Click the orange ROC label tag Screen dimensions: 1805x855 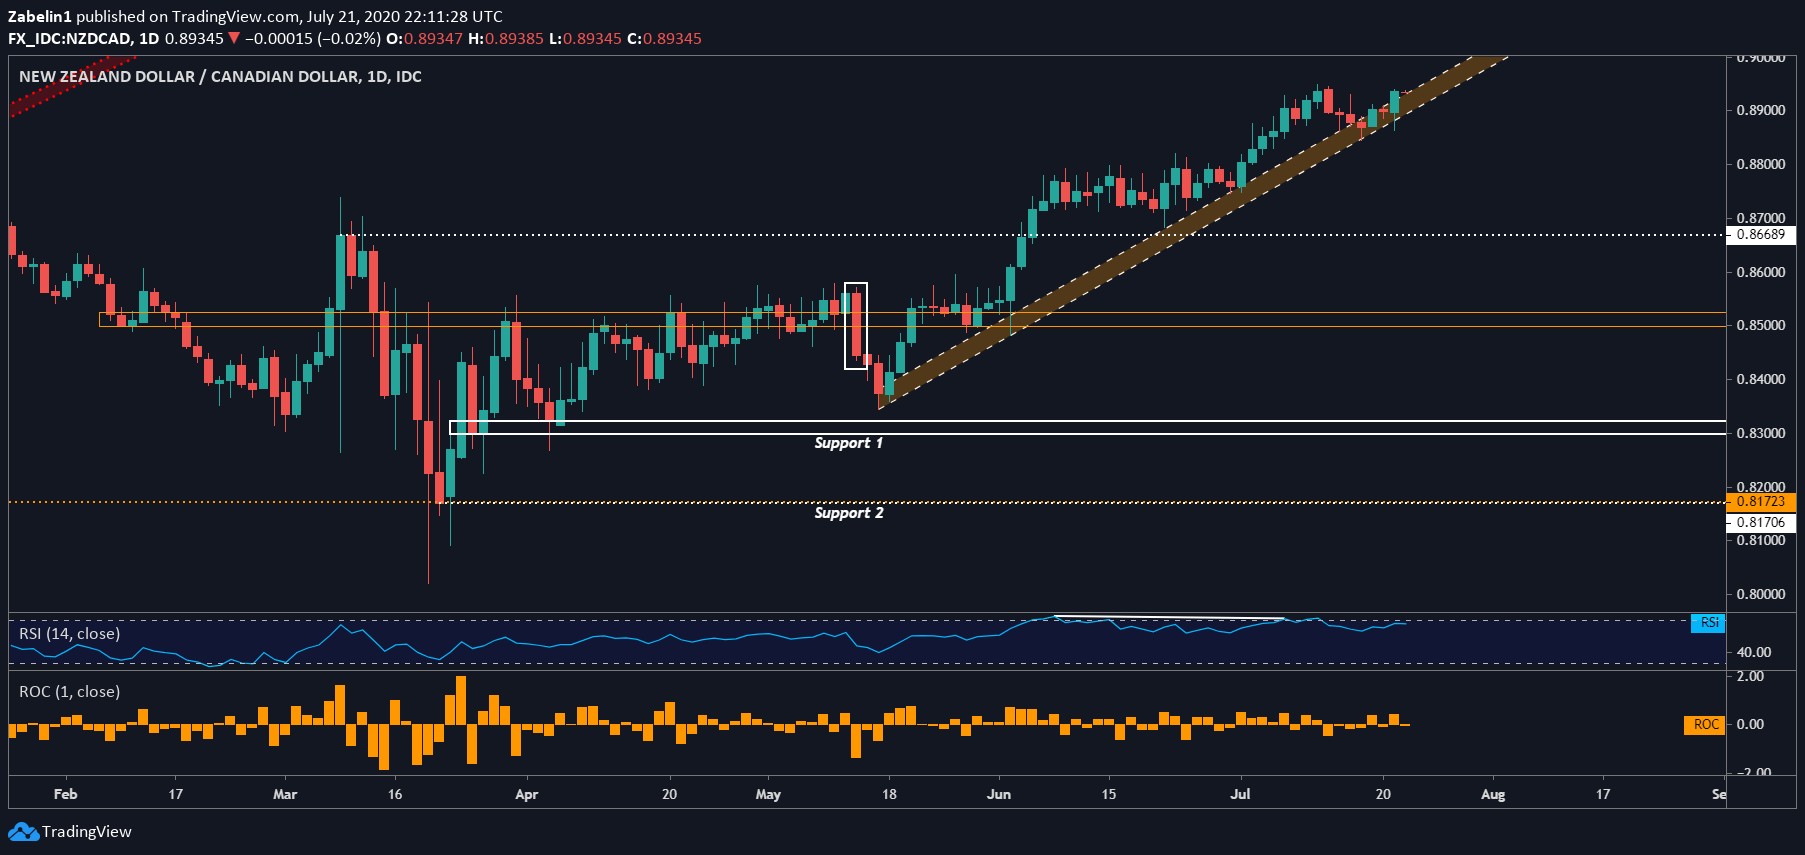1705,725
